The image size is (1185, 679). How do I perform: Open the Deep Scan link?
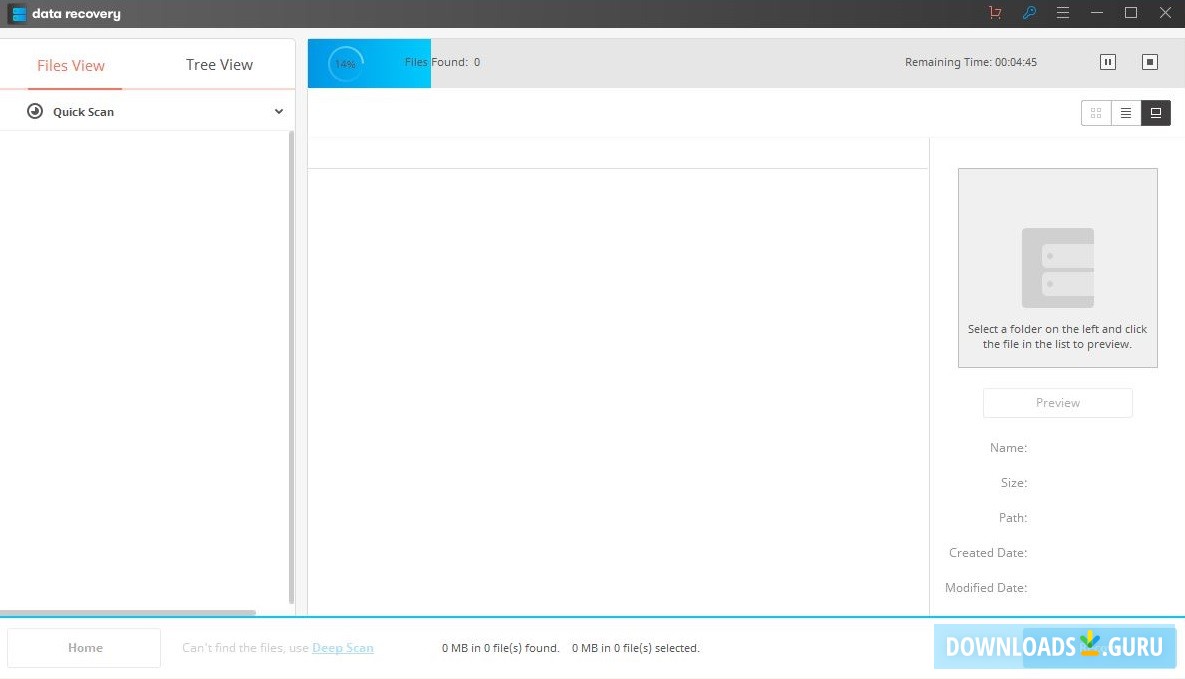click(342, 648)
